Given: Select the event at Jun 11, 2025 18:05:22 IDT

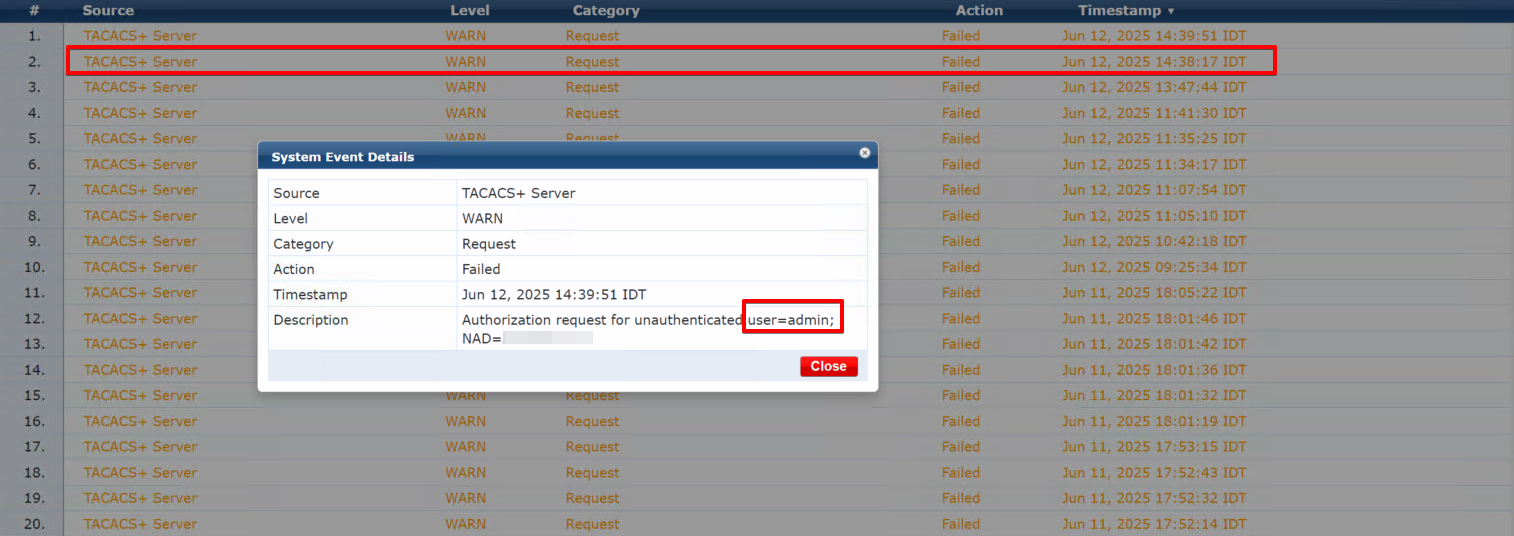Looking at the screenshot, I should (x=757, y=292).
